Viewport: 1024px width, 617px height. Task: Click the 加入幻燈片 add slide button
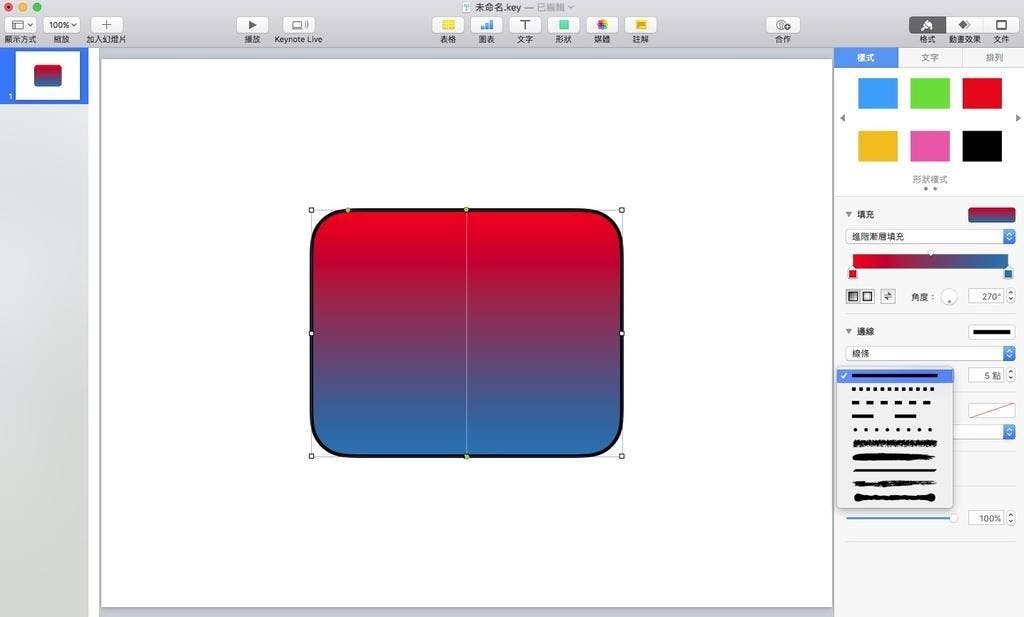coord(106,25)
